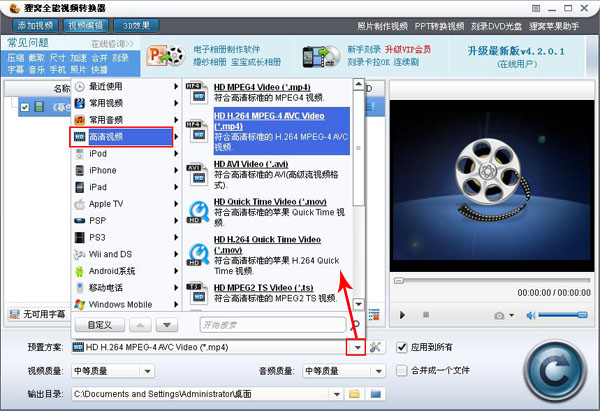Click the PowerPoint album software icon
Image resolution: width=600 pixels, height=411 pixels.
pos(165,56)
